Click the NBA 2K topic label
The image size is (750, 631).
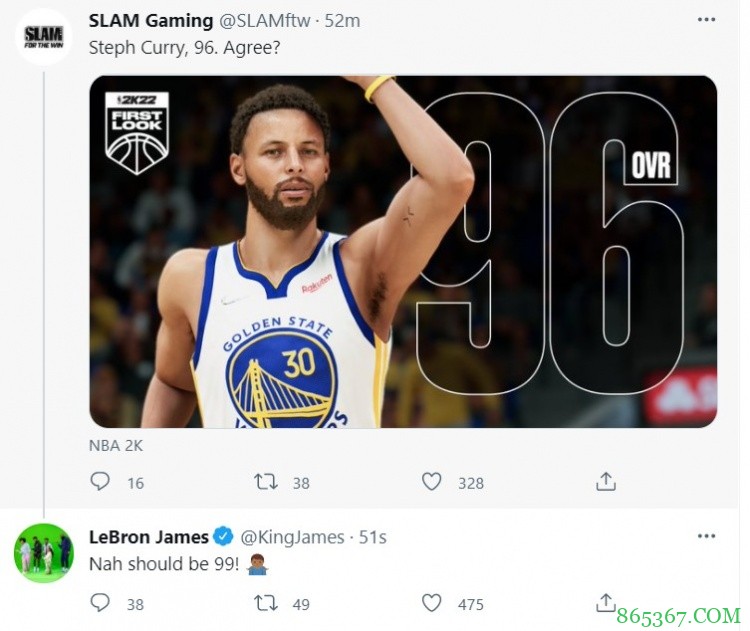click(117, 446)
